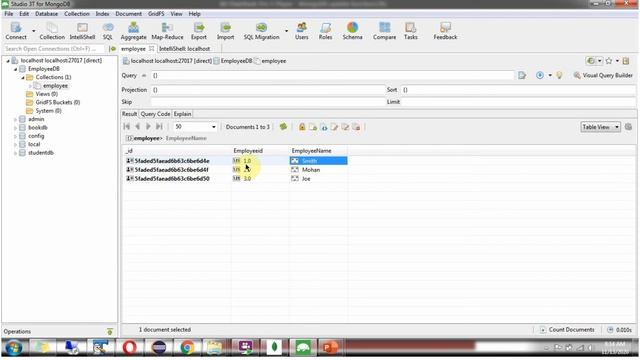This screenshot has width=640, height=360.
Task: Click the green refresh results icon
Action: click(x=283, y=127)
